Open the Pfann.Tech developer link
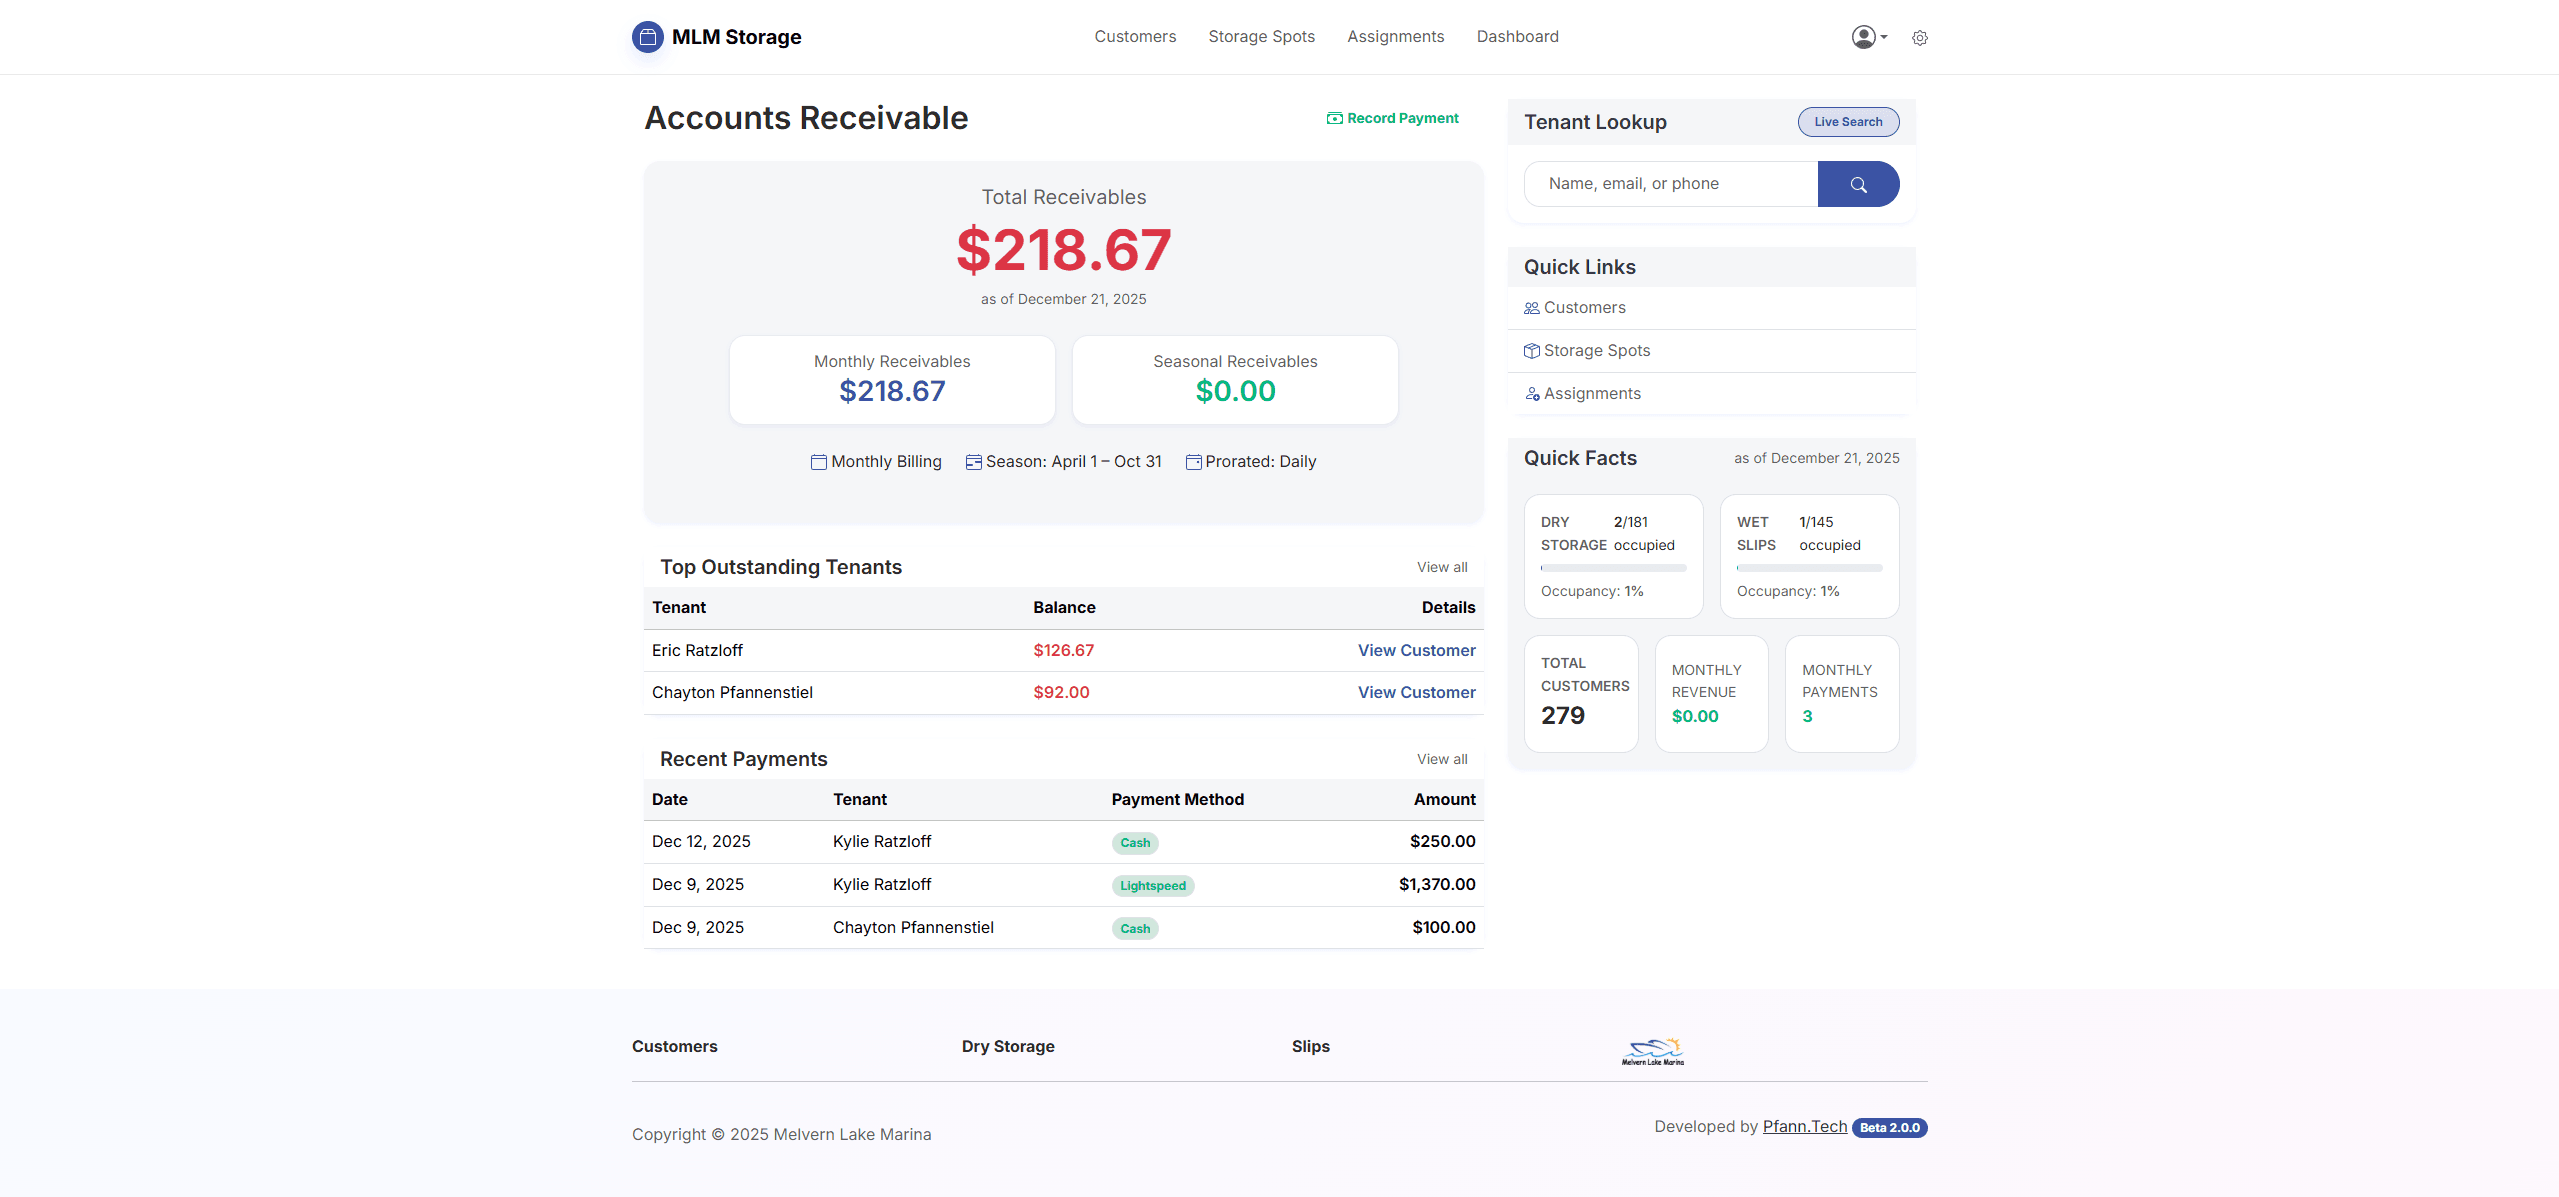Screen dimensions: 2559x1197 (1804, 1126)
